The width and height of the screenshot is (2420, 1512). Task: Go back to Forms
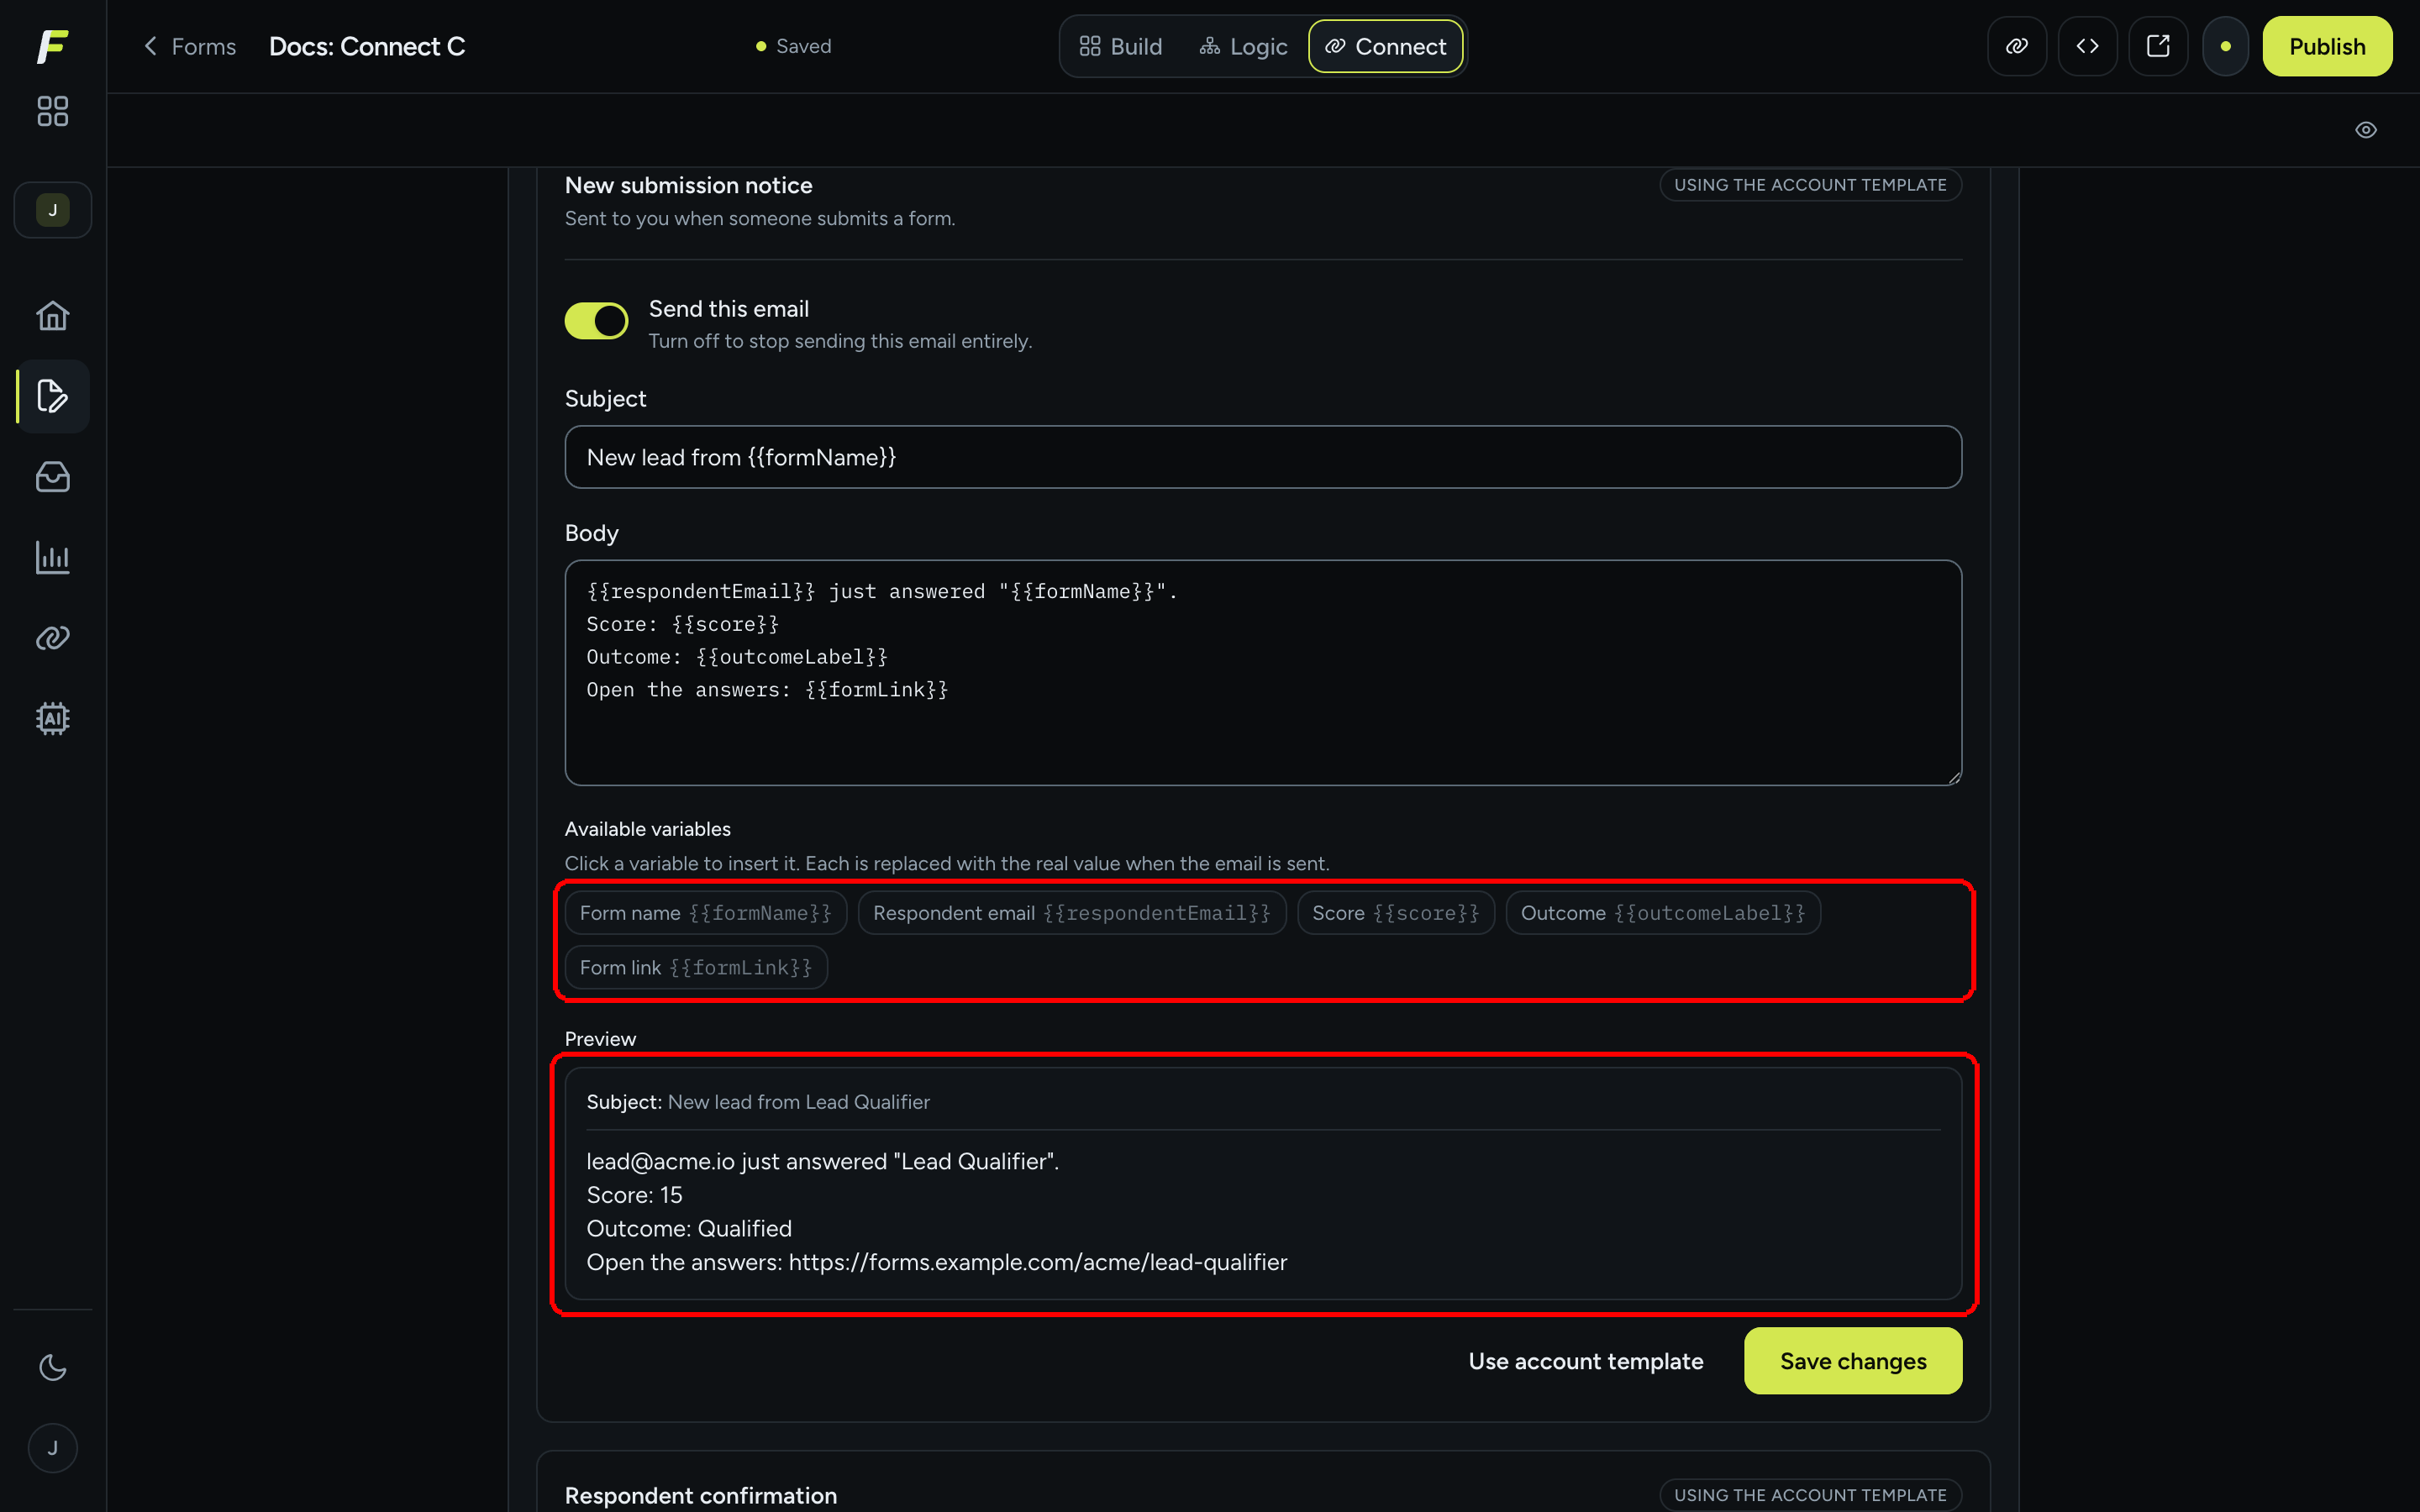click(190, 46)
